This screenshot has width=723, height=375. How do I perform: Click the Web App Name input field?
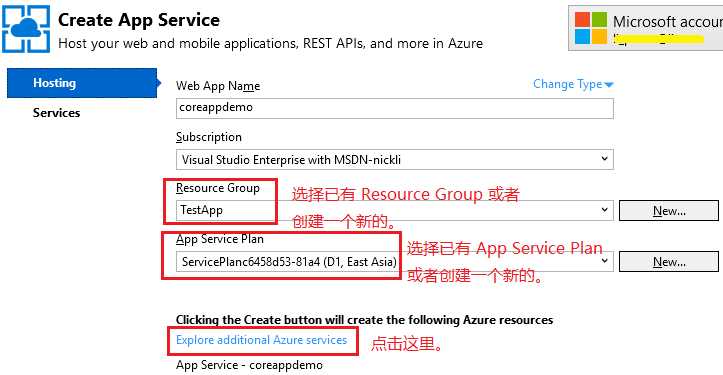point(395,108)
